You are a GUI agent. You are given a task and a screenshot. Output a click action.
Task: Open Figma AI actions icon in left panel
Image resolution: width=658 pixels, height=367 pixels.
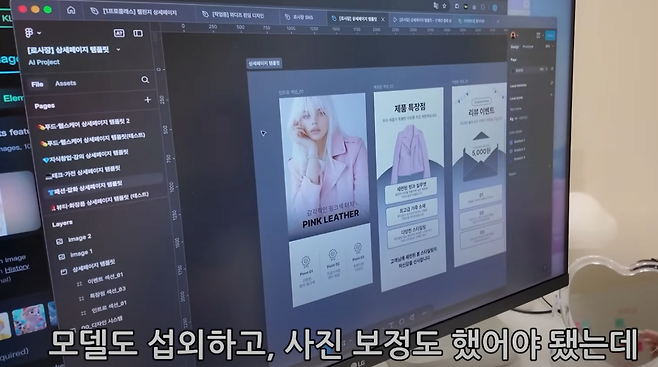click(119, 33)
